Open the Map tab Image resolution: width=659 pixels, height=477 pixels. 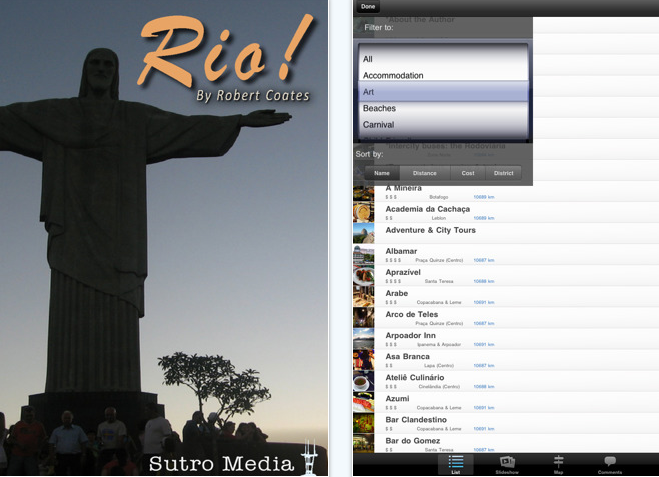[558, 464]
